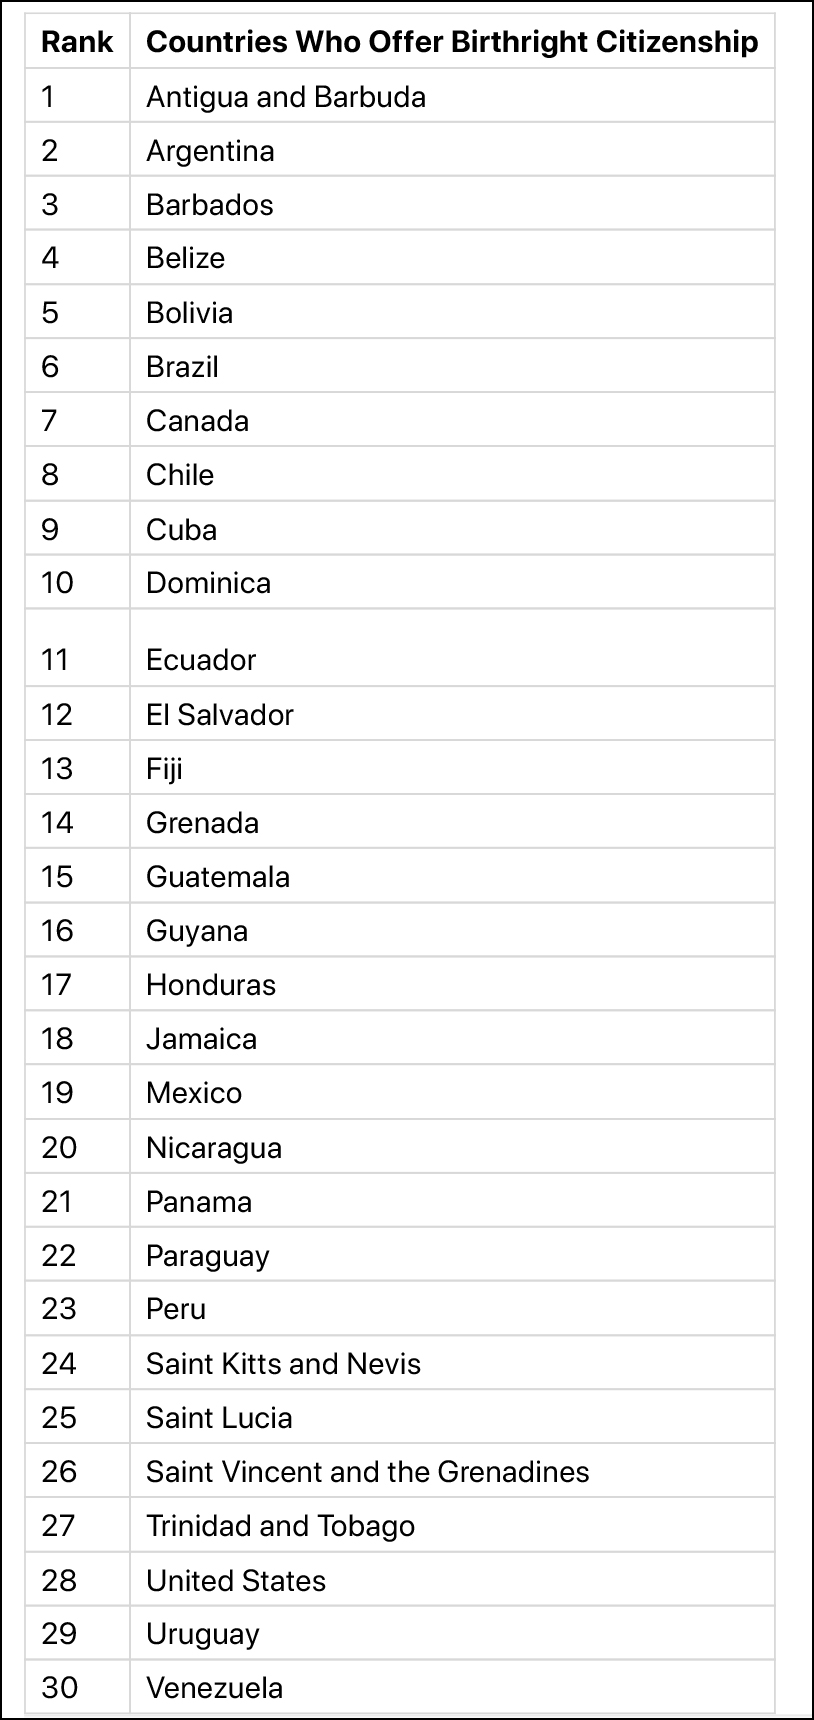Image resolution: width=814 pixels, height=1720 pixels.
Task: Click the Ecuador cell
Action: point(452,648)
